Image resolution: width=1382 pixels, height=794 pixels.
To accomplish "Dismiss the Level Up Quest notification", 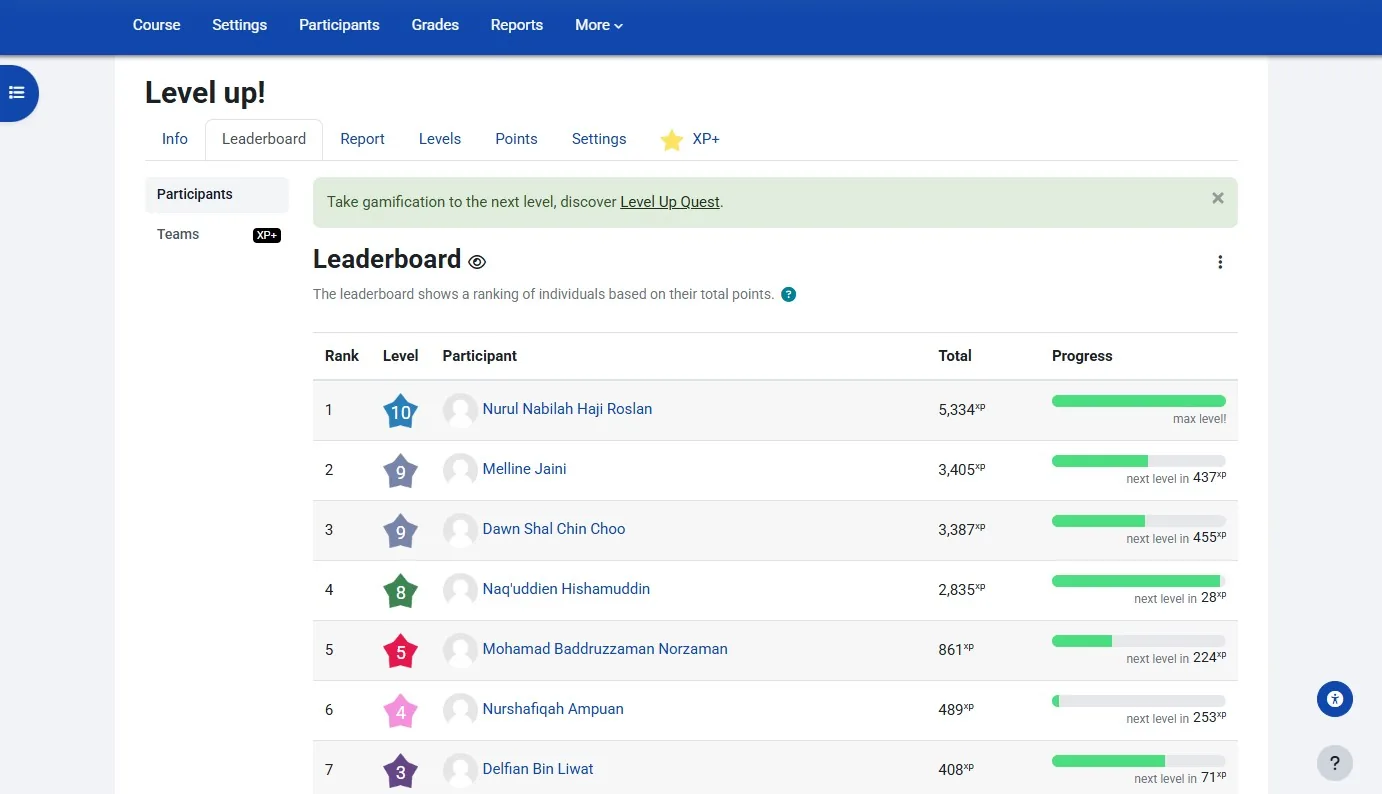I will pyautogui.click(x=1217, y=198).
